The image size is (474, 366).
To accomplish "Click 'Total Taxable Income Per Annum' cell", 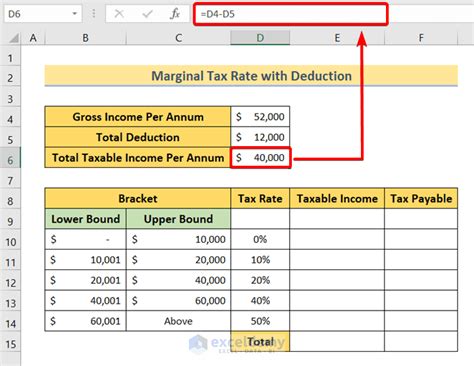I will 138,157.
